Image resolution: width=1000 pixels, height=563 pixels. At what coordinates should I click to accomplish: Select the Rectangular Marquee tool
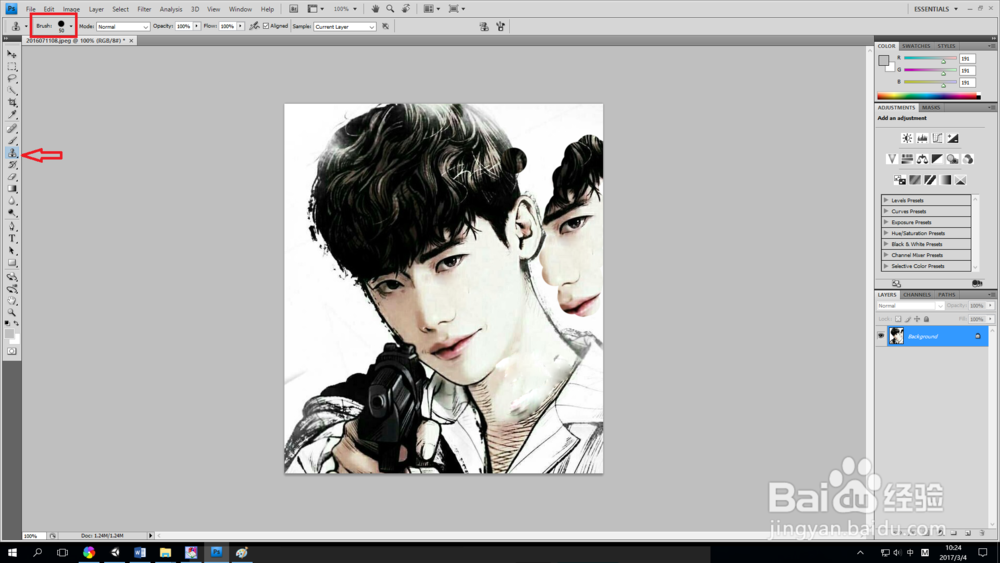pos(11,66)
